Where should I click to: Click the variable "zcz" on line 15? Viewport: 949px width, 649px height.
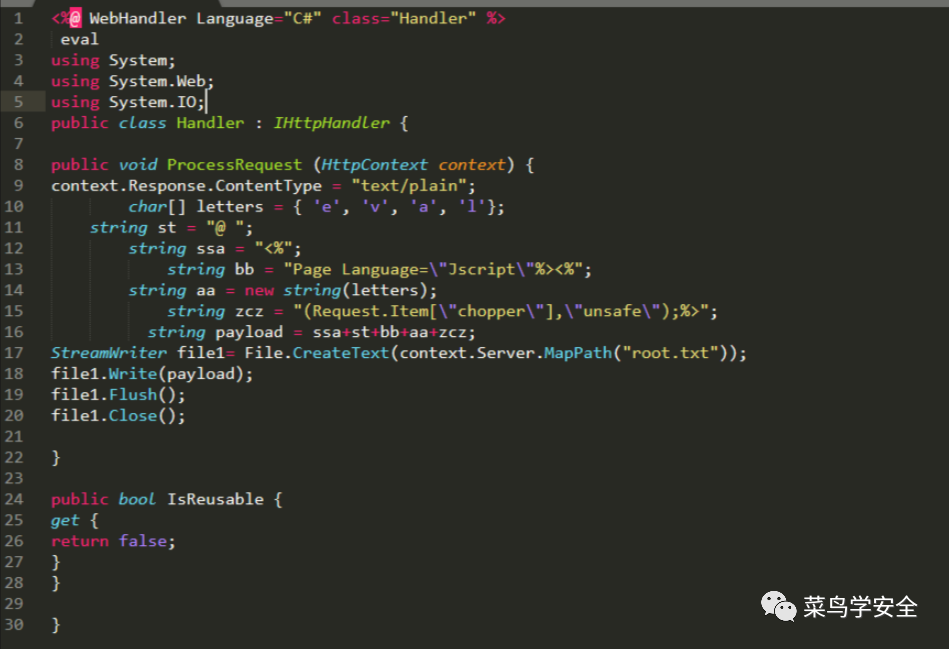249,312
